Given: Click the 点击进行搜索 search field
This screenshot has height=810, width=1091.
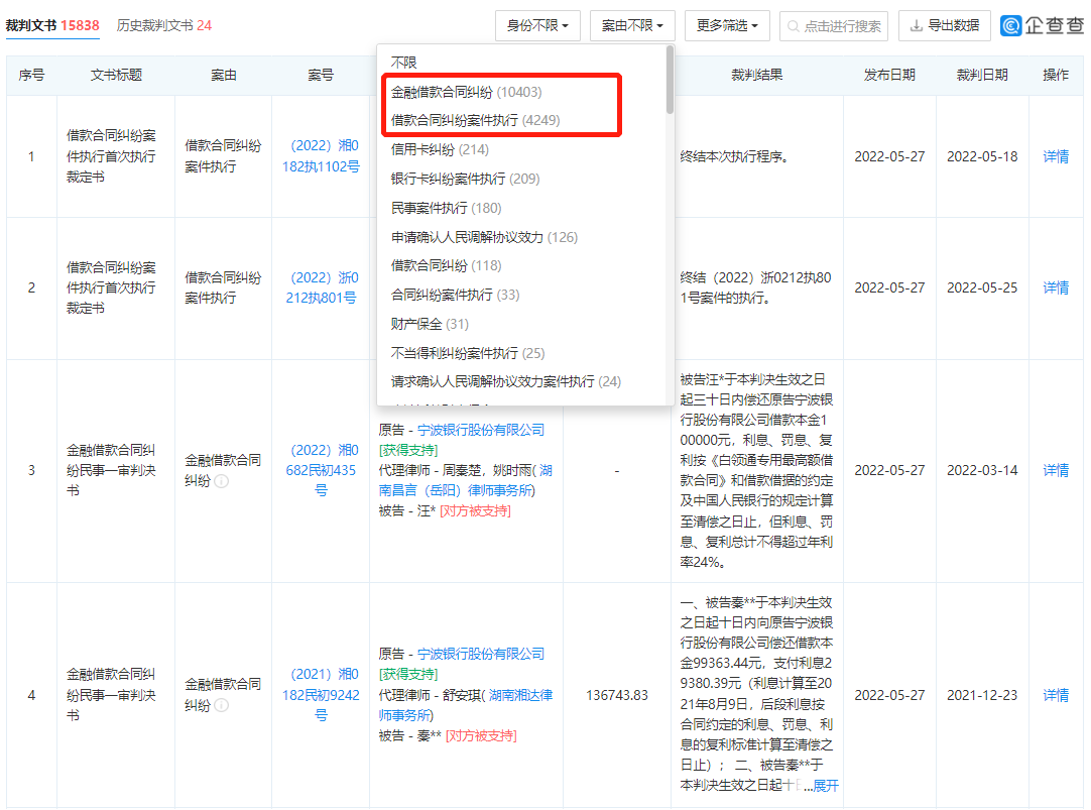Looking at the screenshot, I should point(834,26).
